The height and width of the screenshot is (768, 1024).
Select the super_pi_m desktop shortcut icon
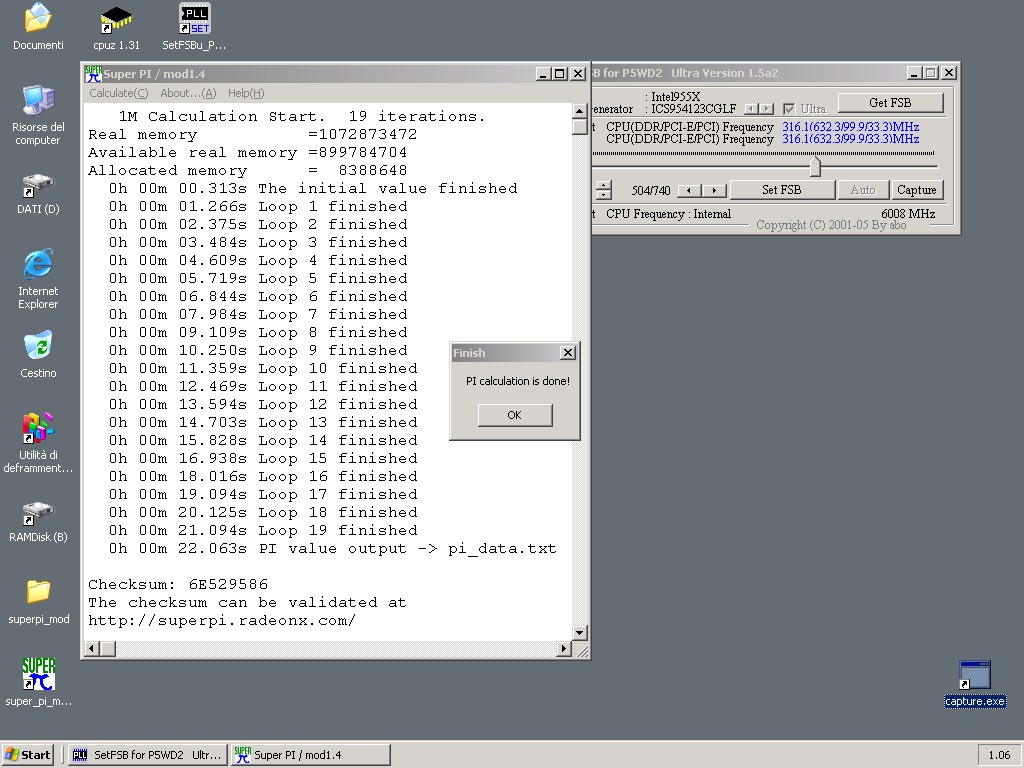(x=38, y=674)
